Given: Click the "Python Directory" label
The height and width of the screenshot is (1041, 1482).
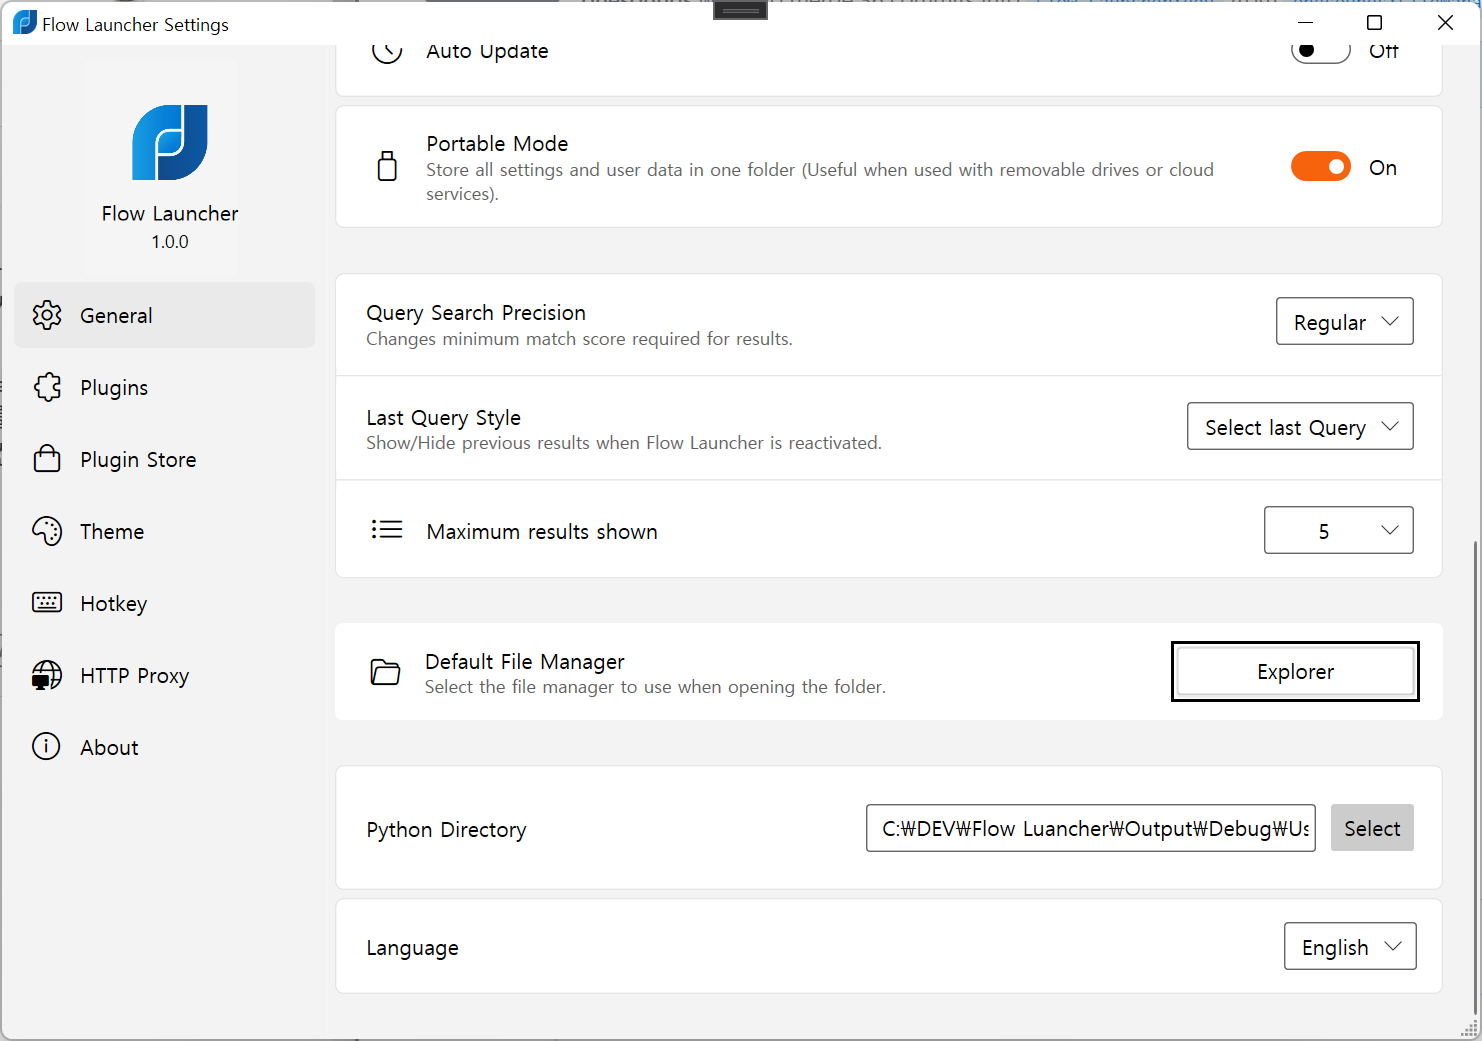Looking at the screenshot, I should pyautogui.click(x=446, y=830).
